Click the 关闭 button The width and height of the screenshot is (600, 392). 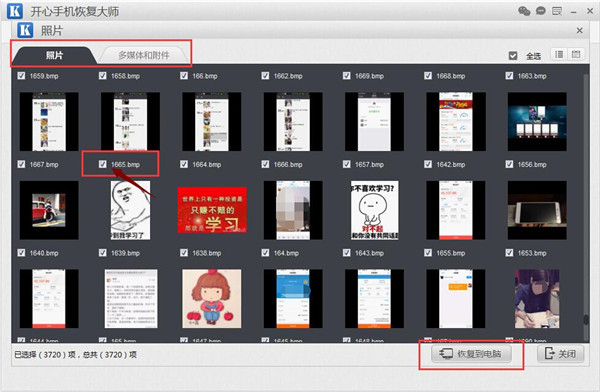pos(561,354)
